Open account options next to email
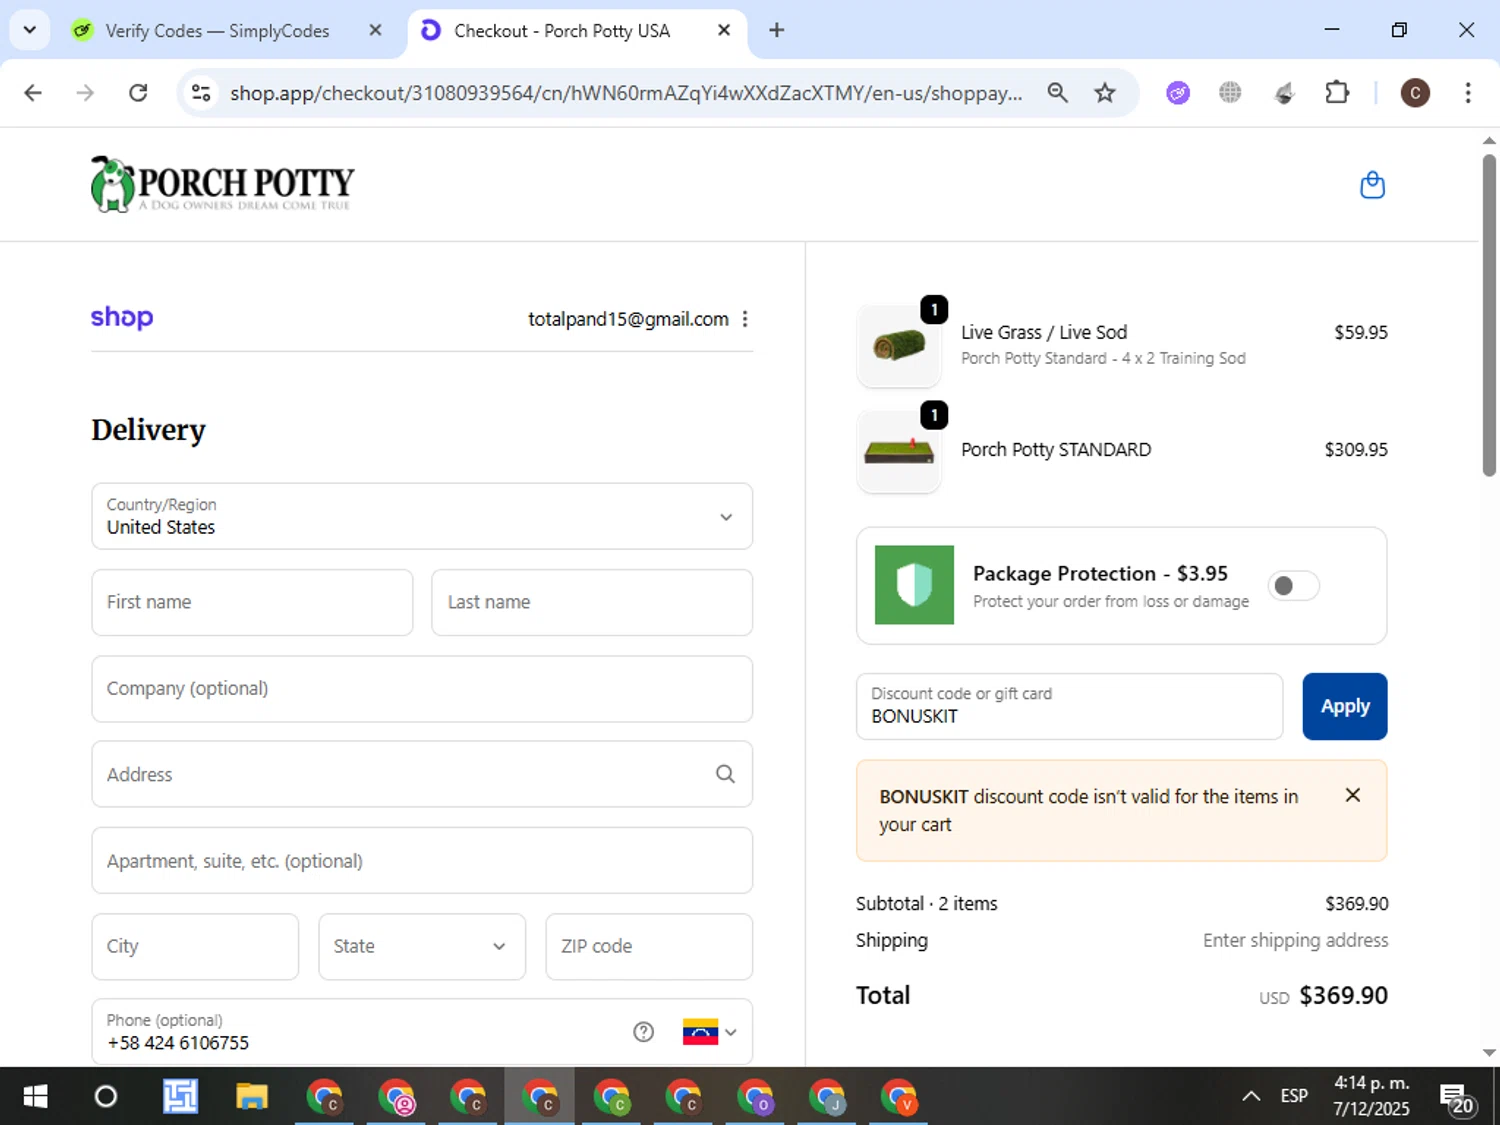This screenshot has height=1125, width=1500. tap(745, 319)
